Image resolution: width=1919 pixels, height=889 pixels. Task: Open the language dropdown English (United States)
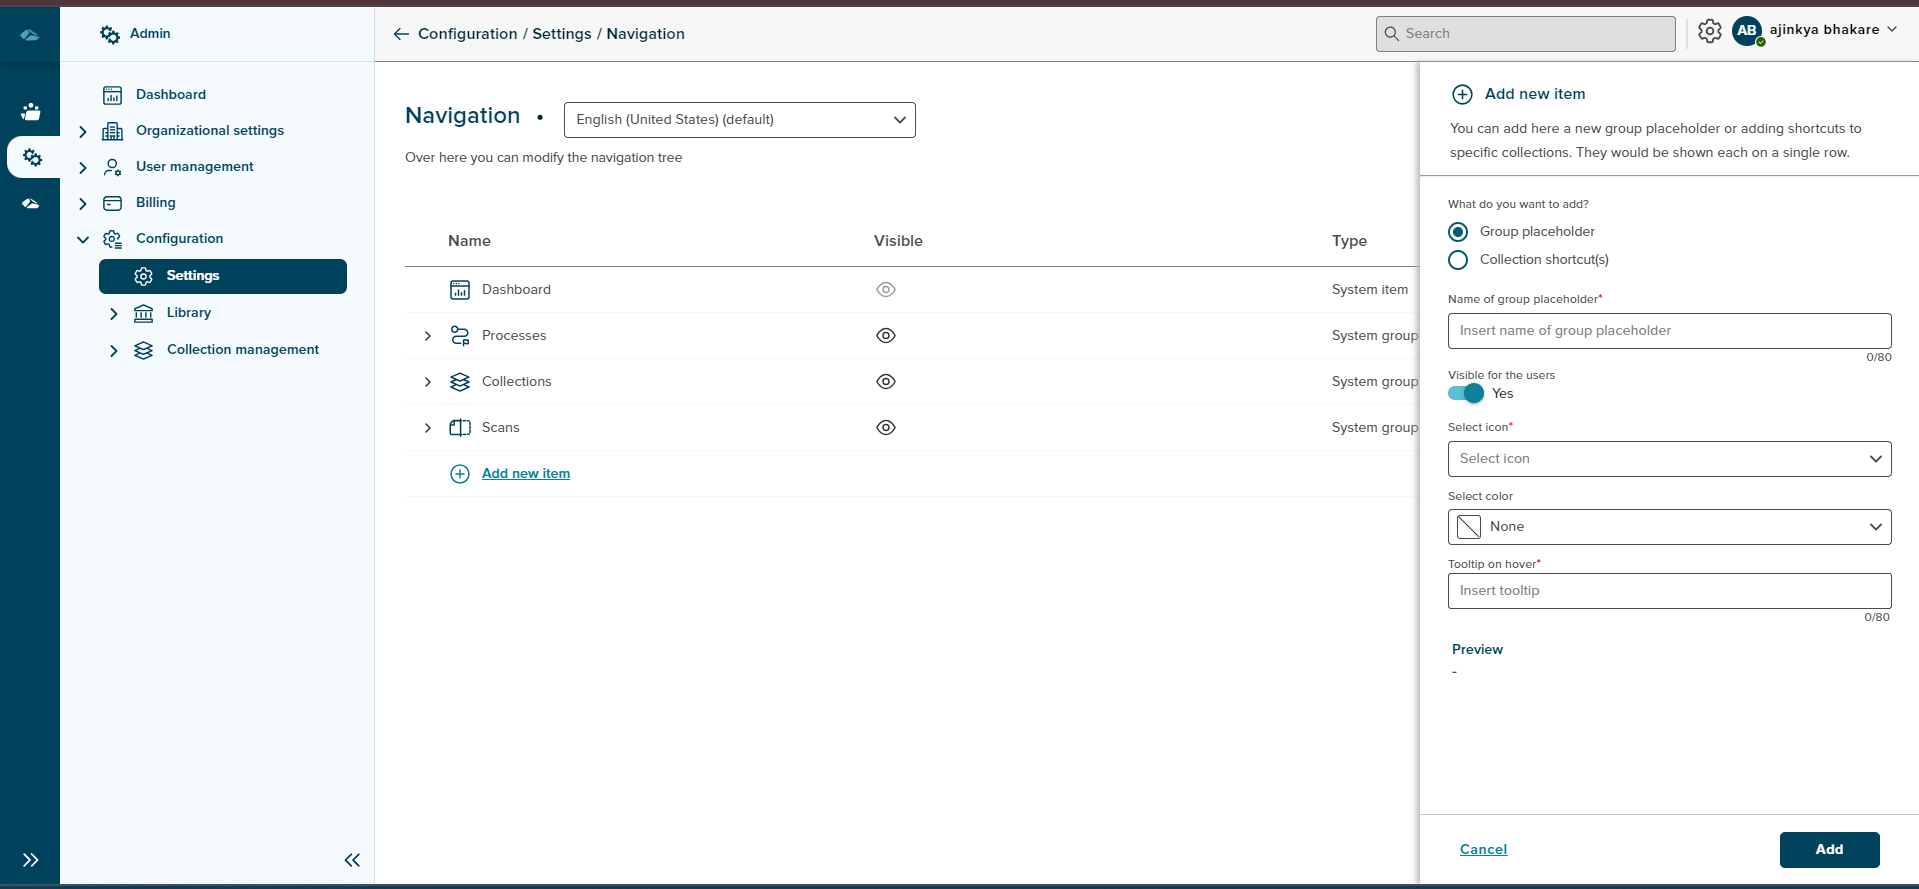[x=739, y=120]
